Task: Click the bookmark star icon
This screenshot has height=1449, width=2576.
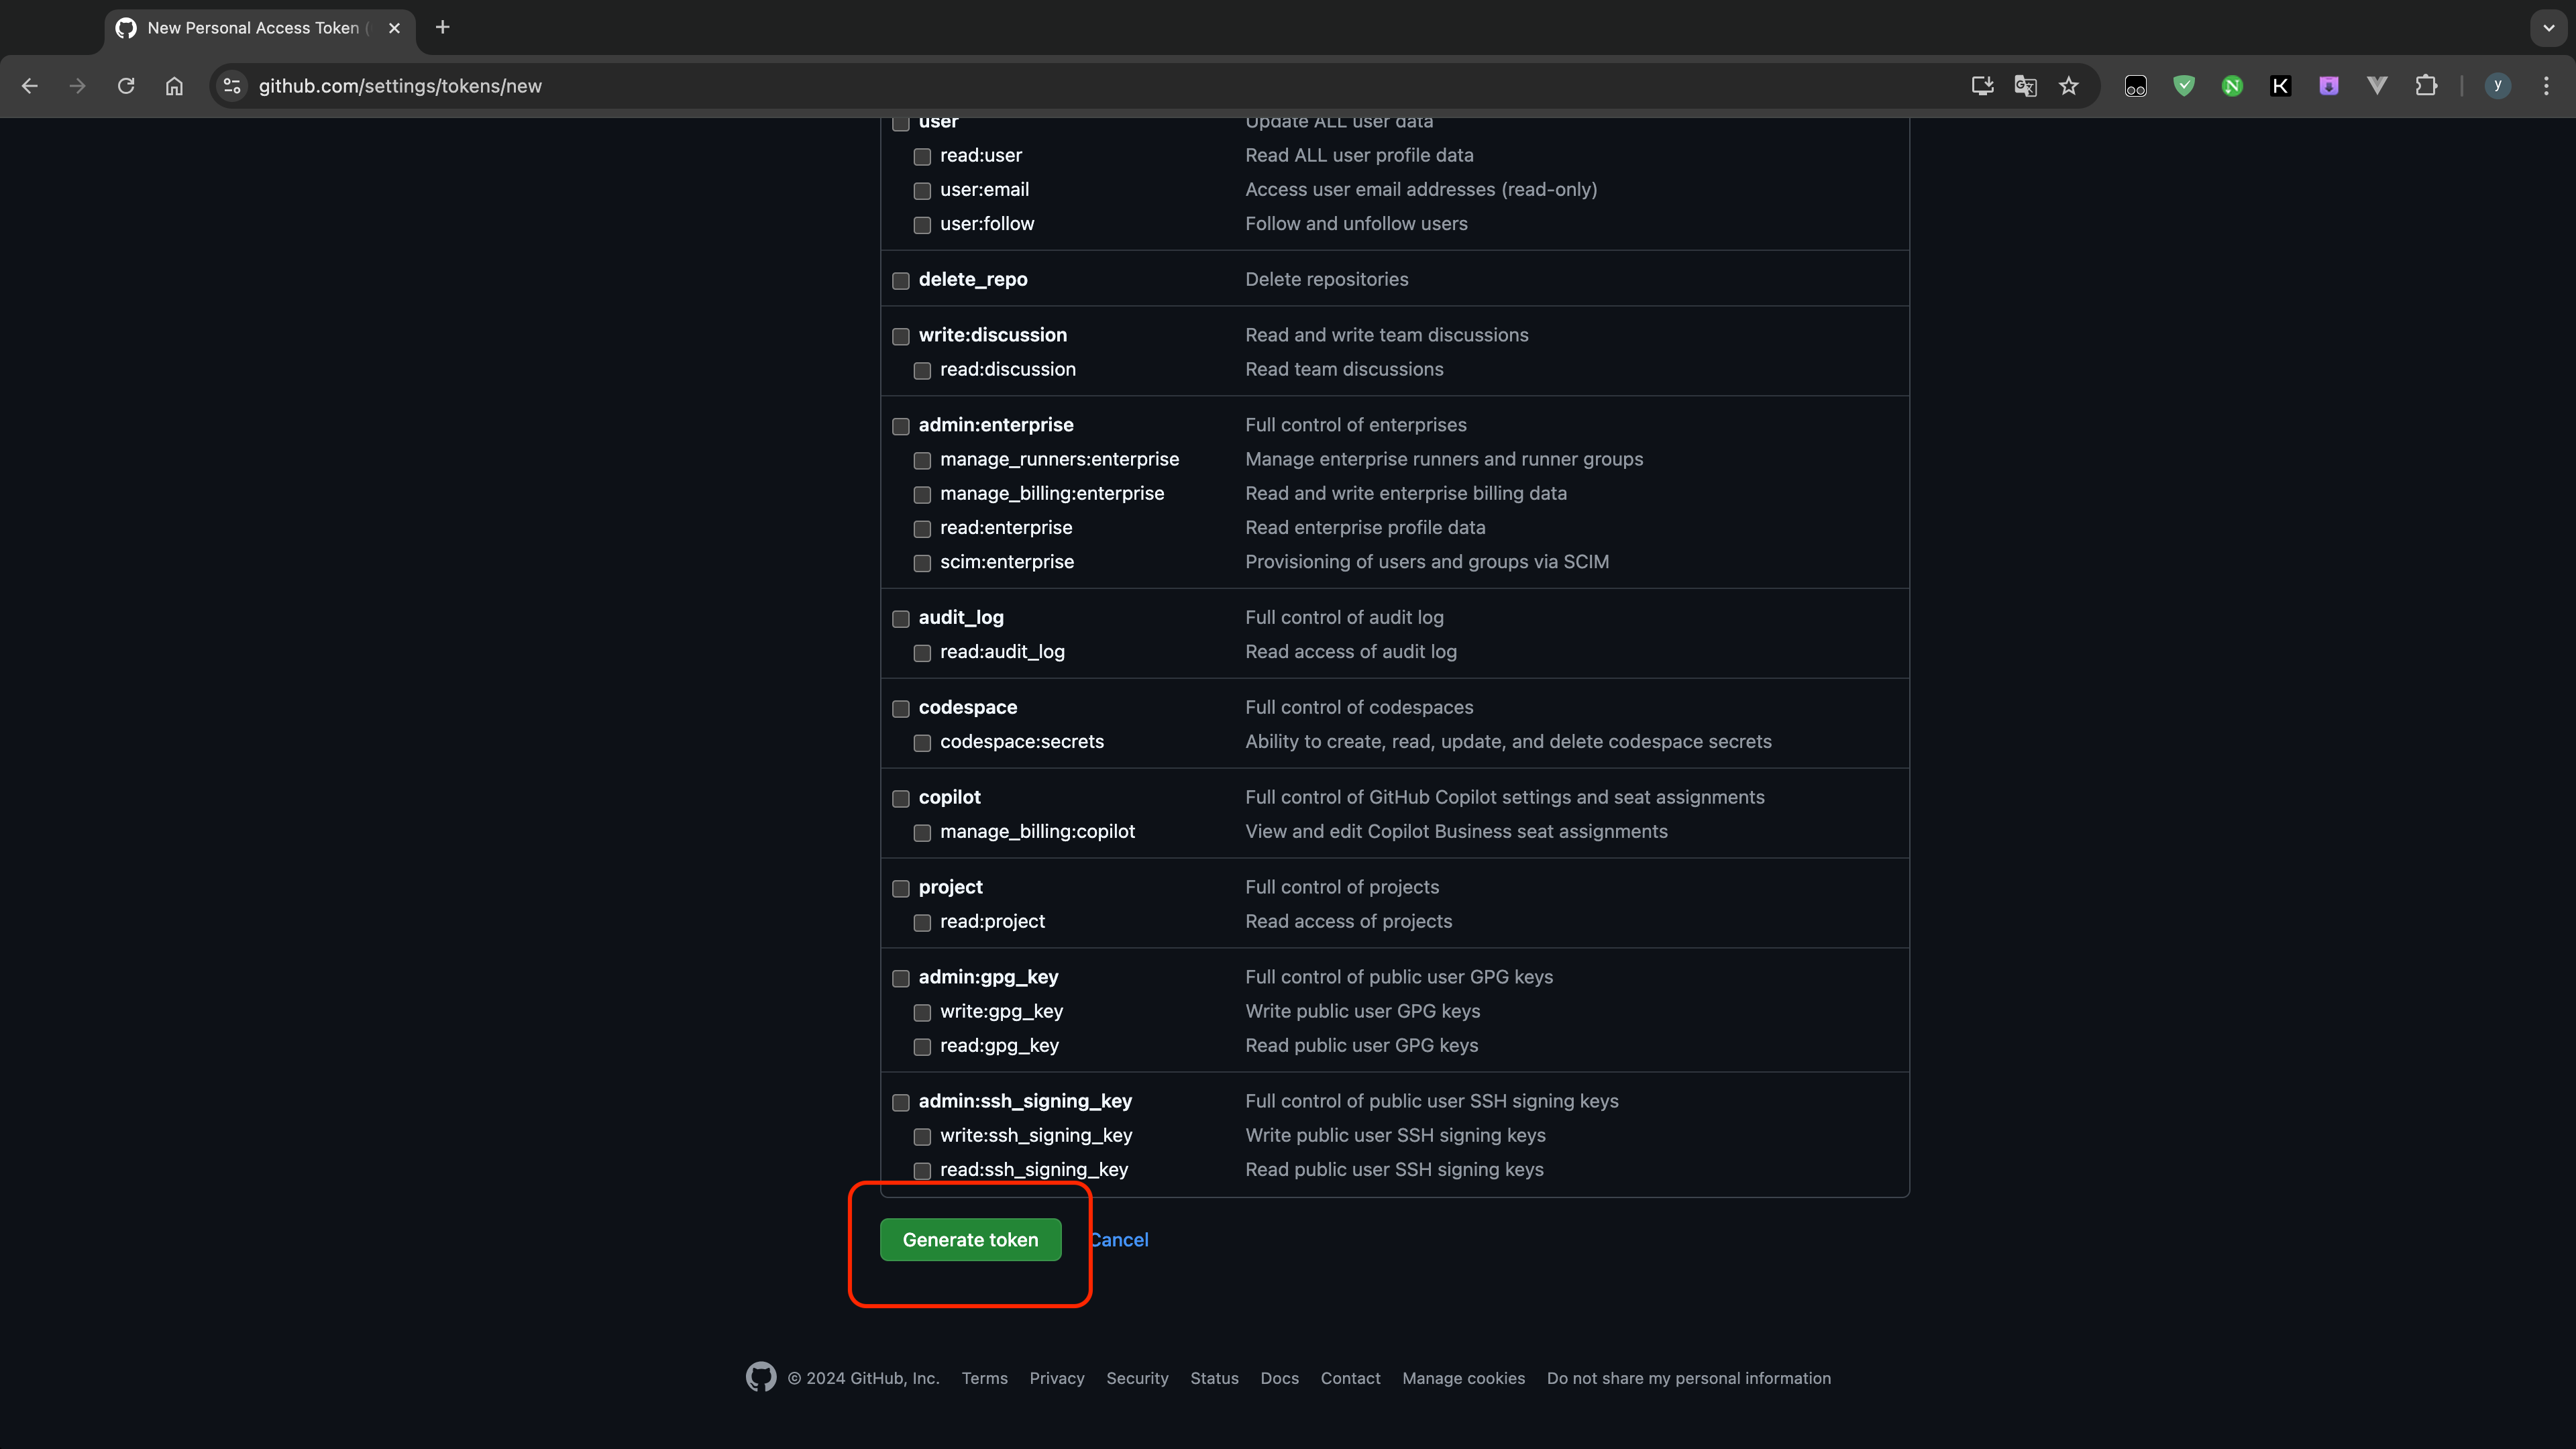Action: point(2068,86)
